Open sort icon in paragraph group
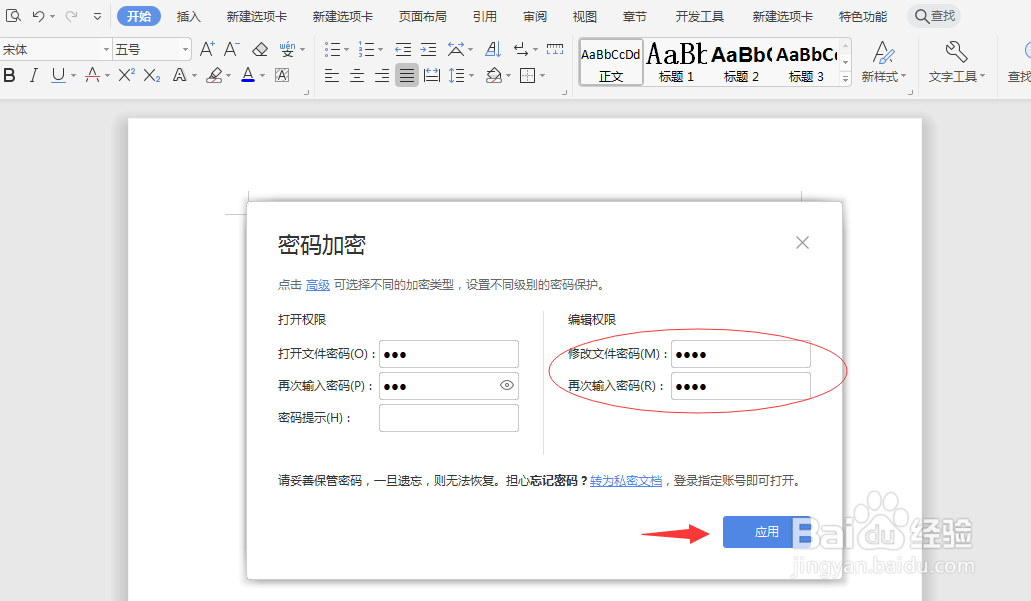Viewport: 1031px width, 601px height. (492, 49)
